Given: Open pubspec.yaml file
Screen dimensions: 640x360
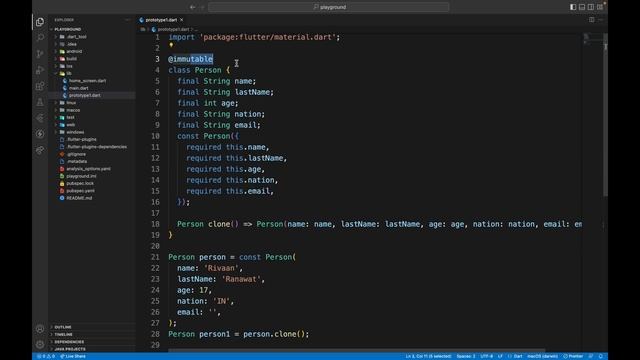Looking at the screenshot, I should pos(80,191).
